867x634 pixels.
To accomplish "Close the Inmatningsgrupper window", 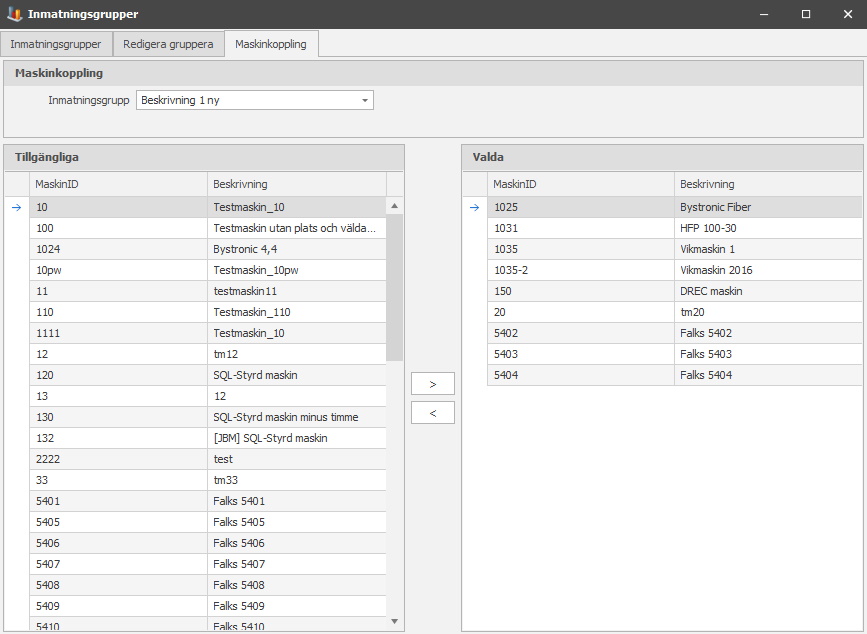I will [848, 14].
